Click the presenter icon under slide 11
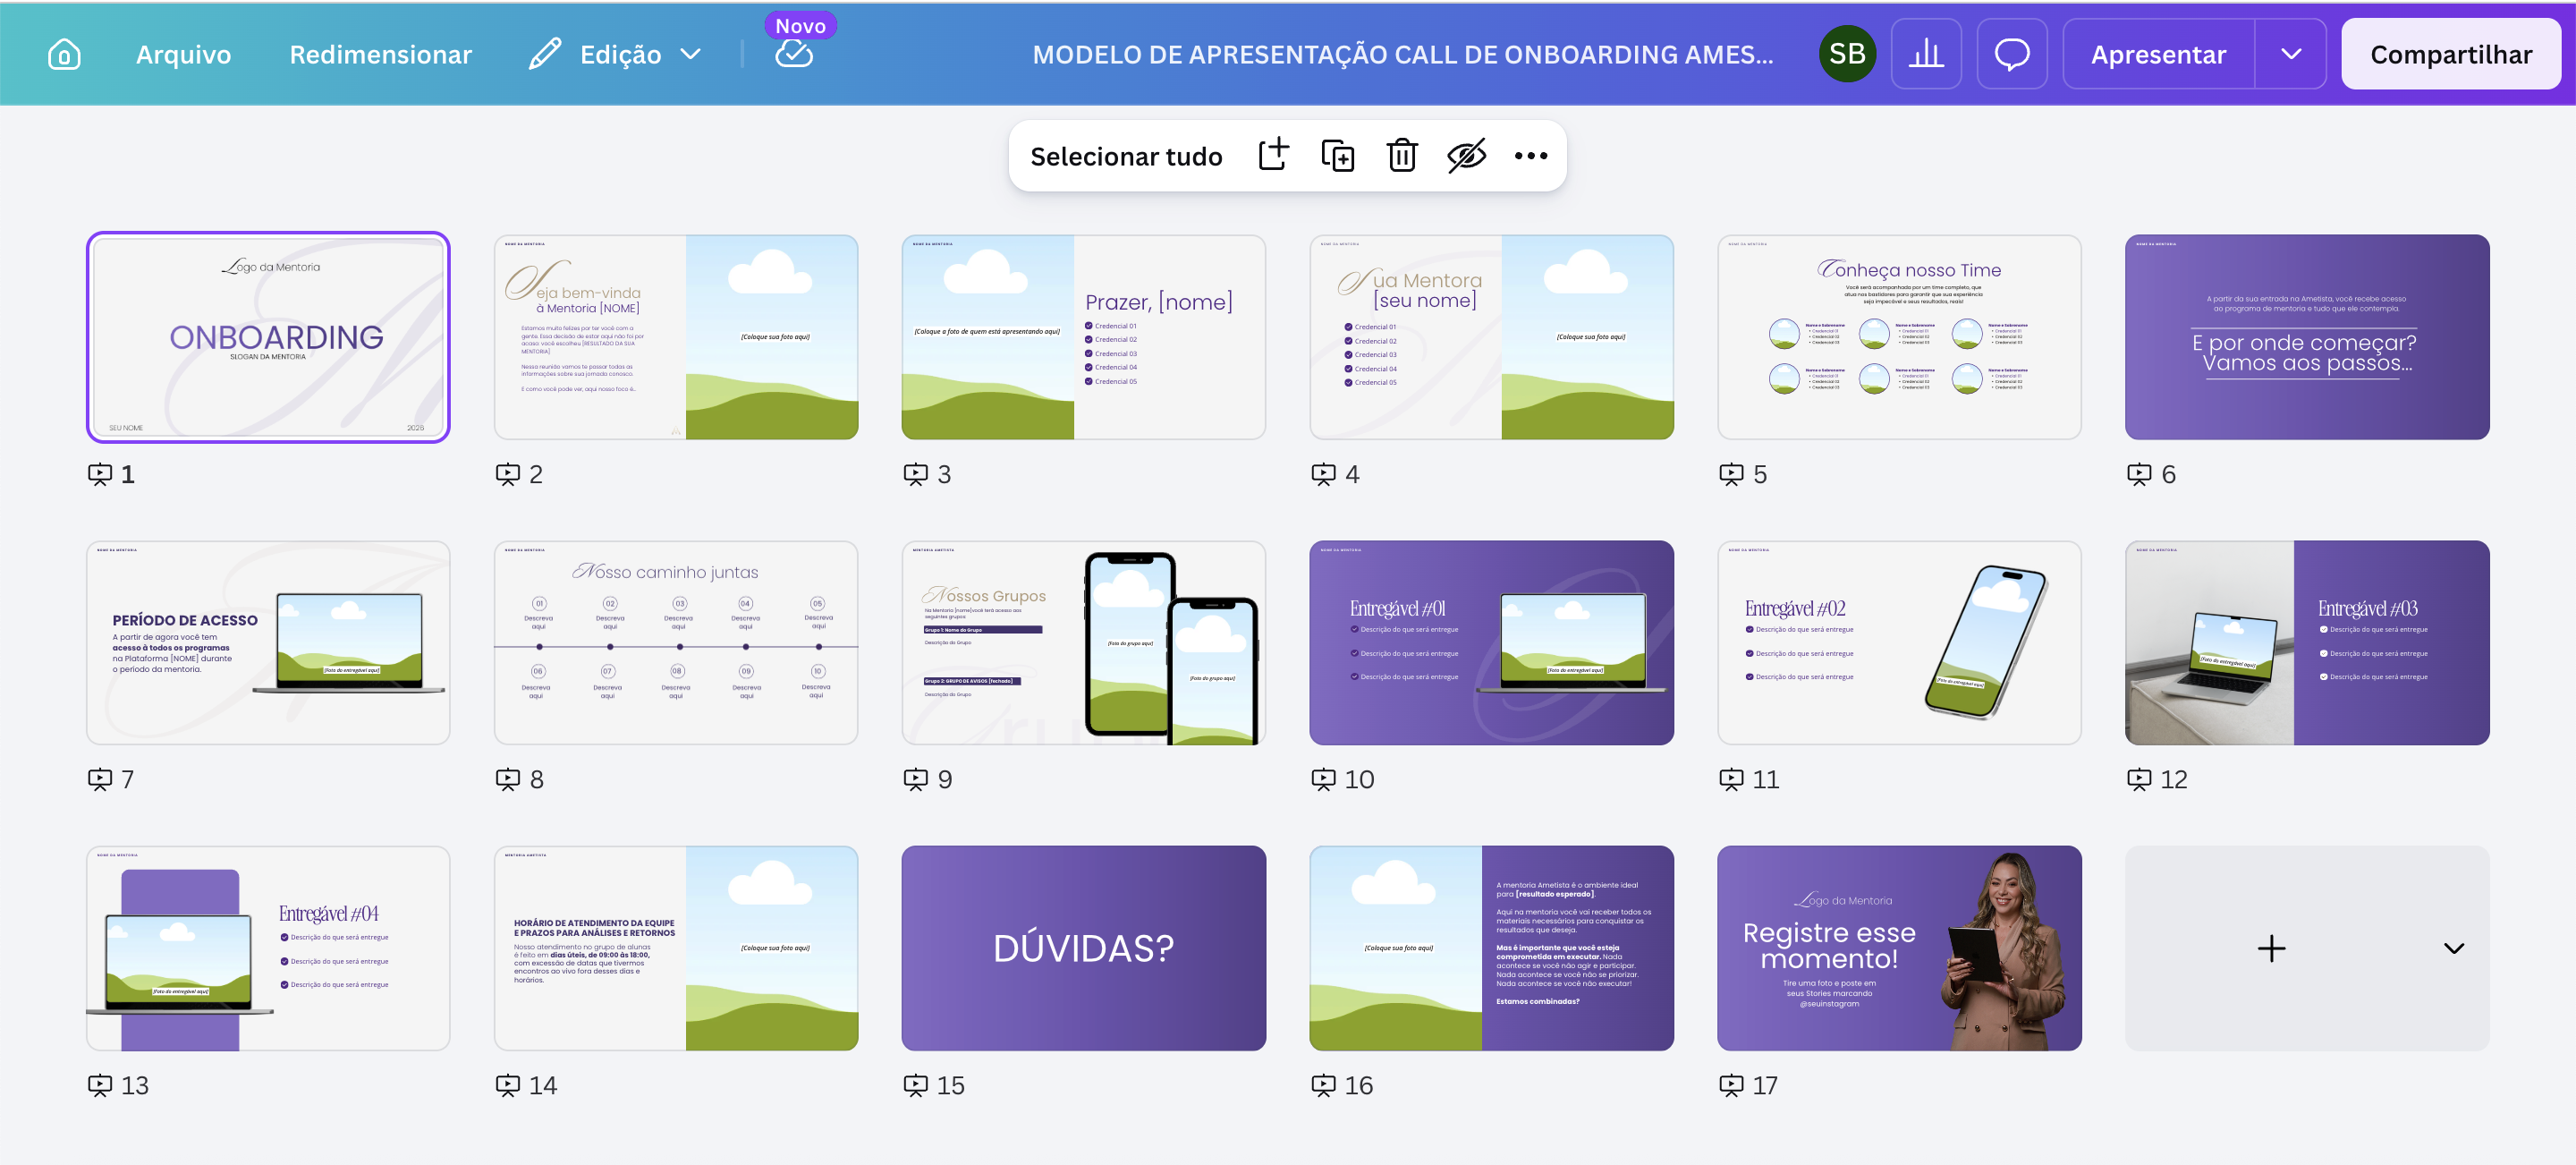2576x1165 pixels. [x=1731, y=779]
